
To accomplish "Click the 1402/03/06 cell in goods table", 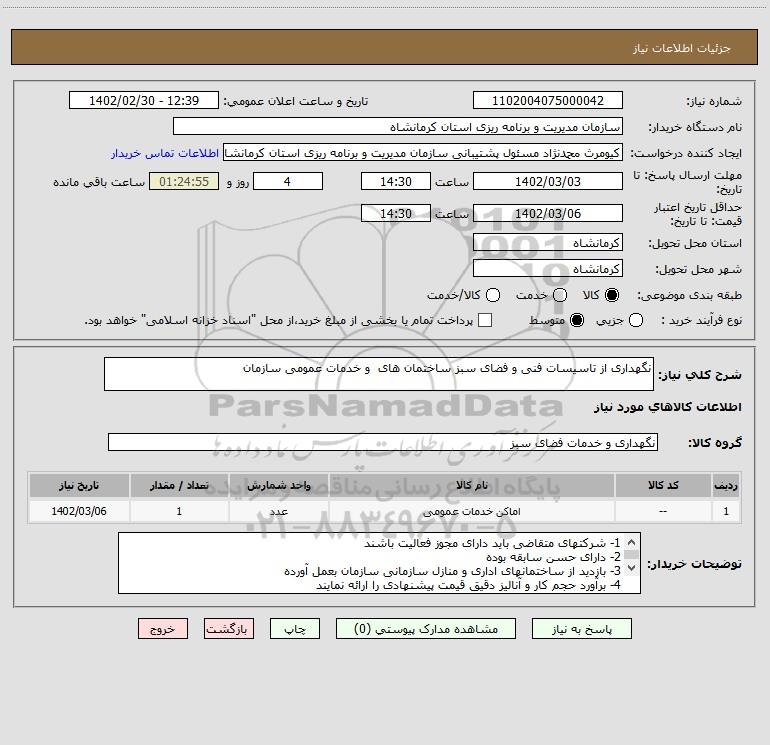I will (x=79, y=511).
